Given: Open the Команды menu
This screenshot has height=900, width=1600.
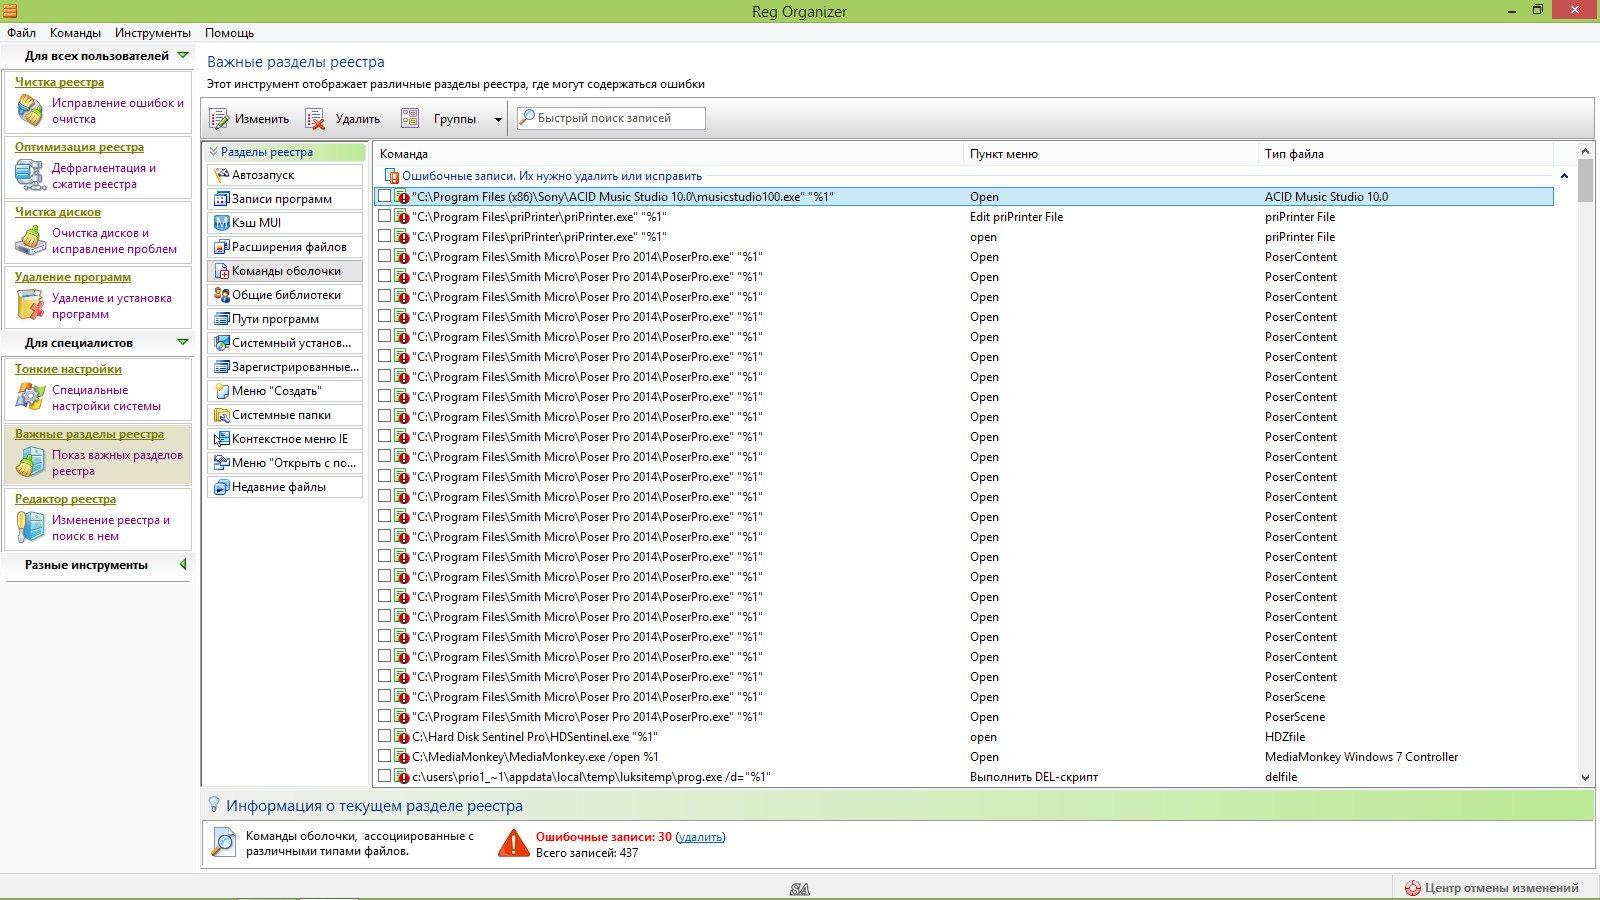Looking at the screenshot, I should 75,33.
